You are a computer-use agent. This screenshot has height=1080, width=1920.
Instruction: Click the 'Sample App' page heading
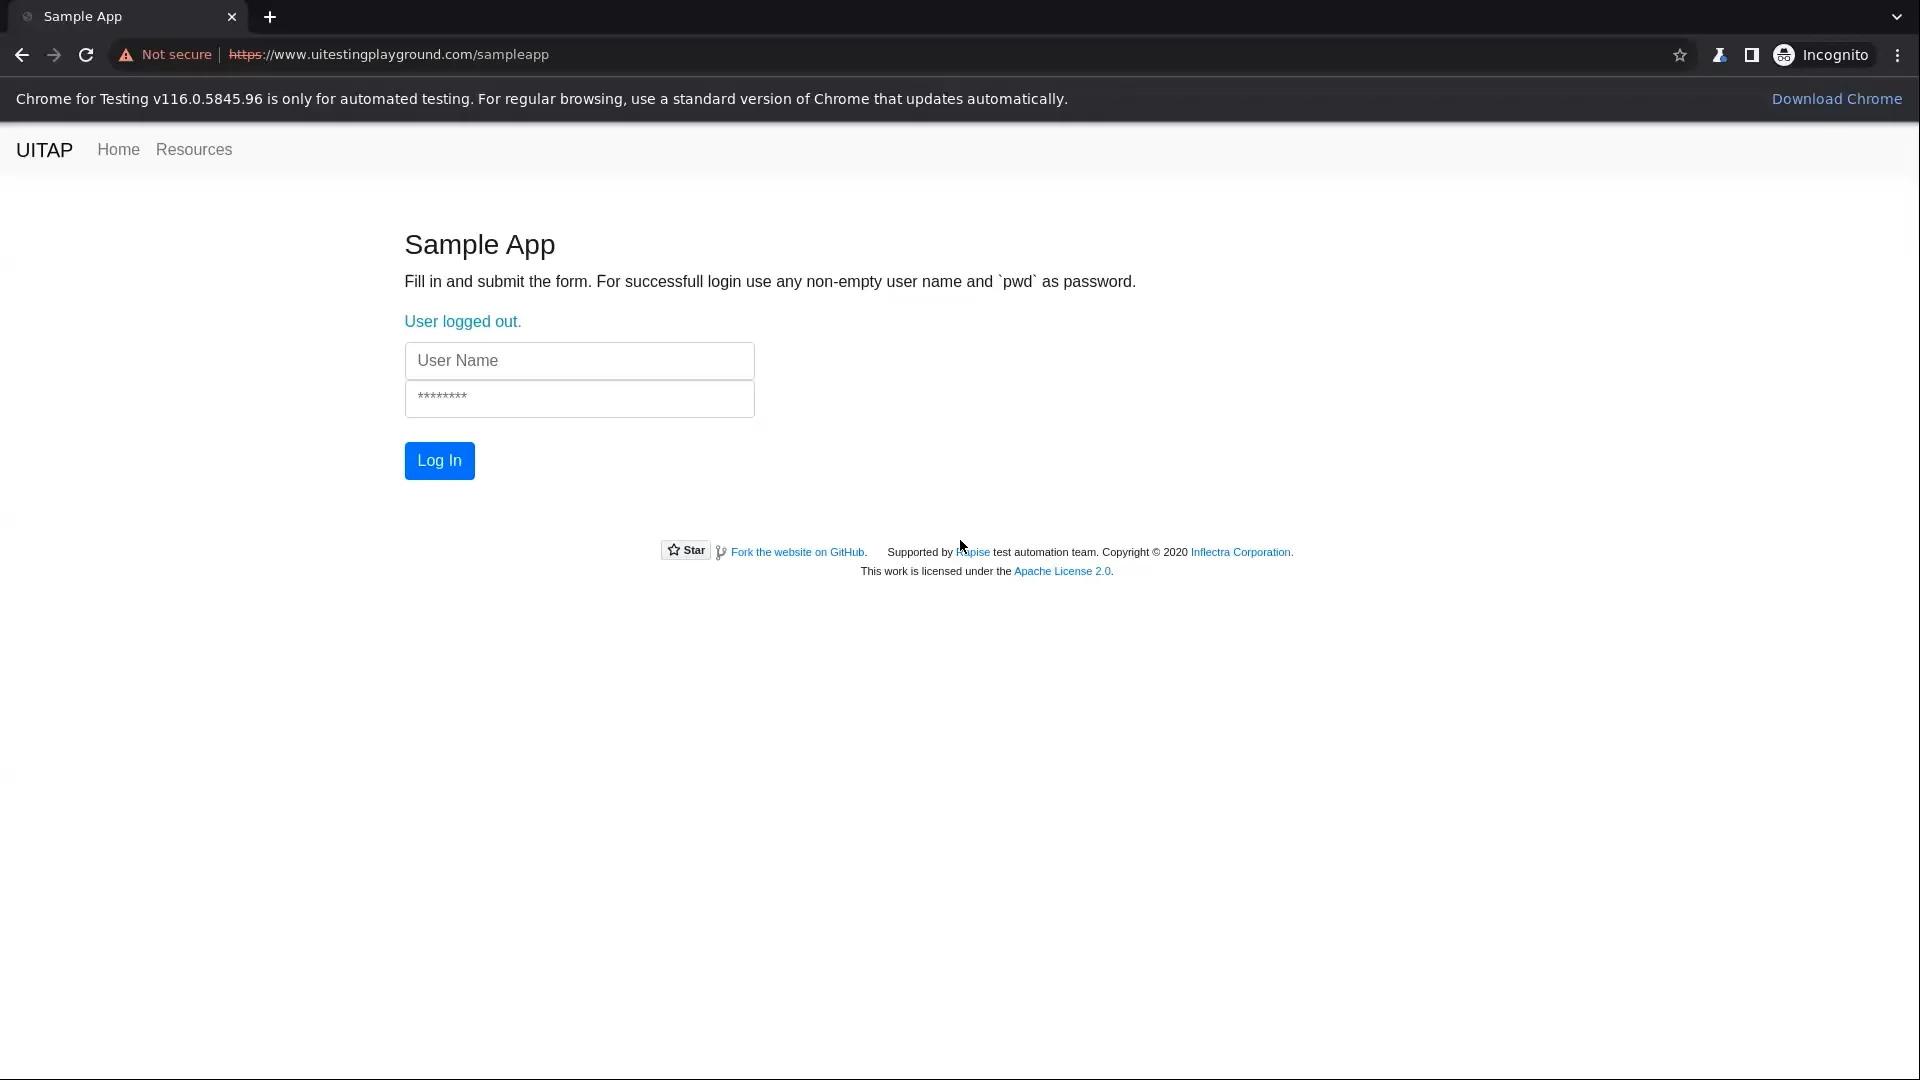[480, 245]
